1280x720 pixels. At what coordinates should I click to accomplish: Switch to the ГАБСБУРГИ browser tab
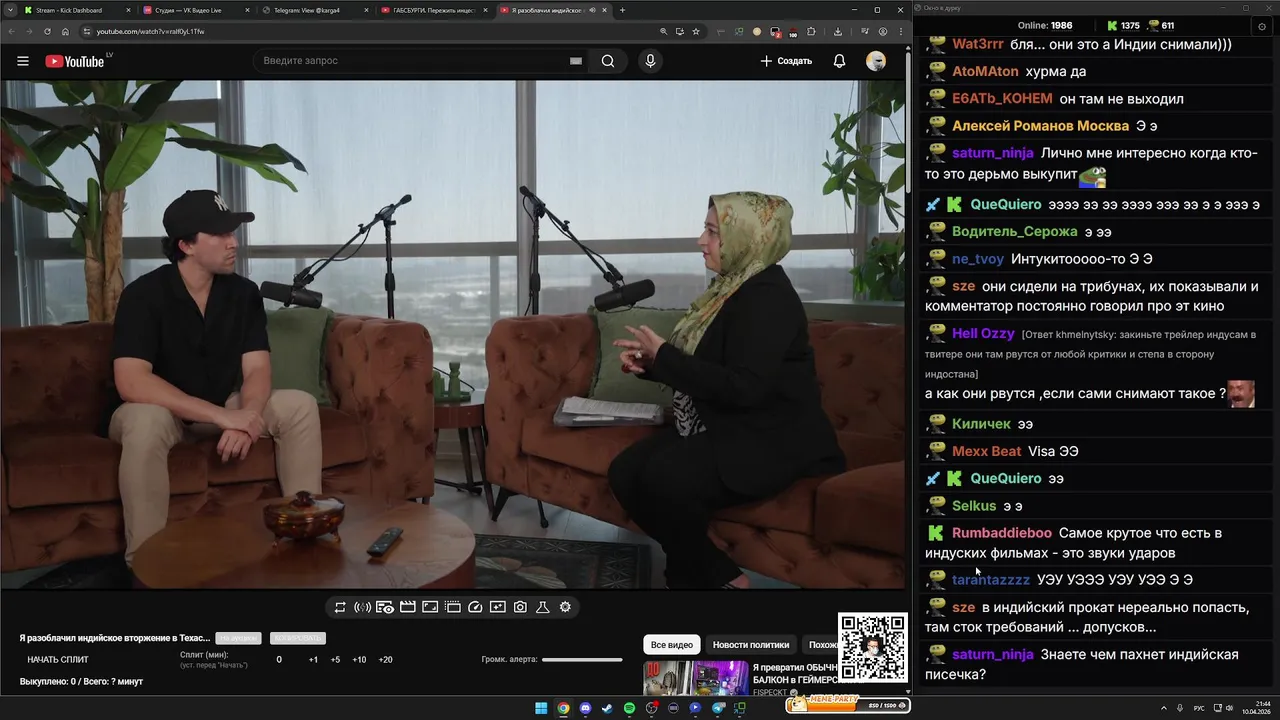(x=435, y=10)
